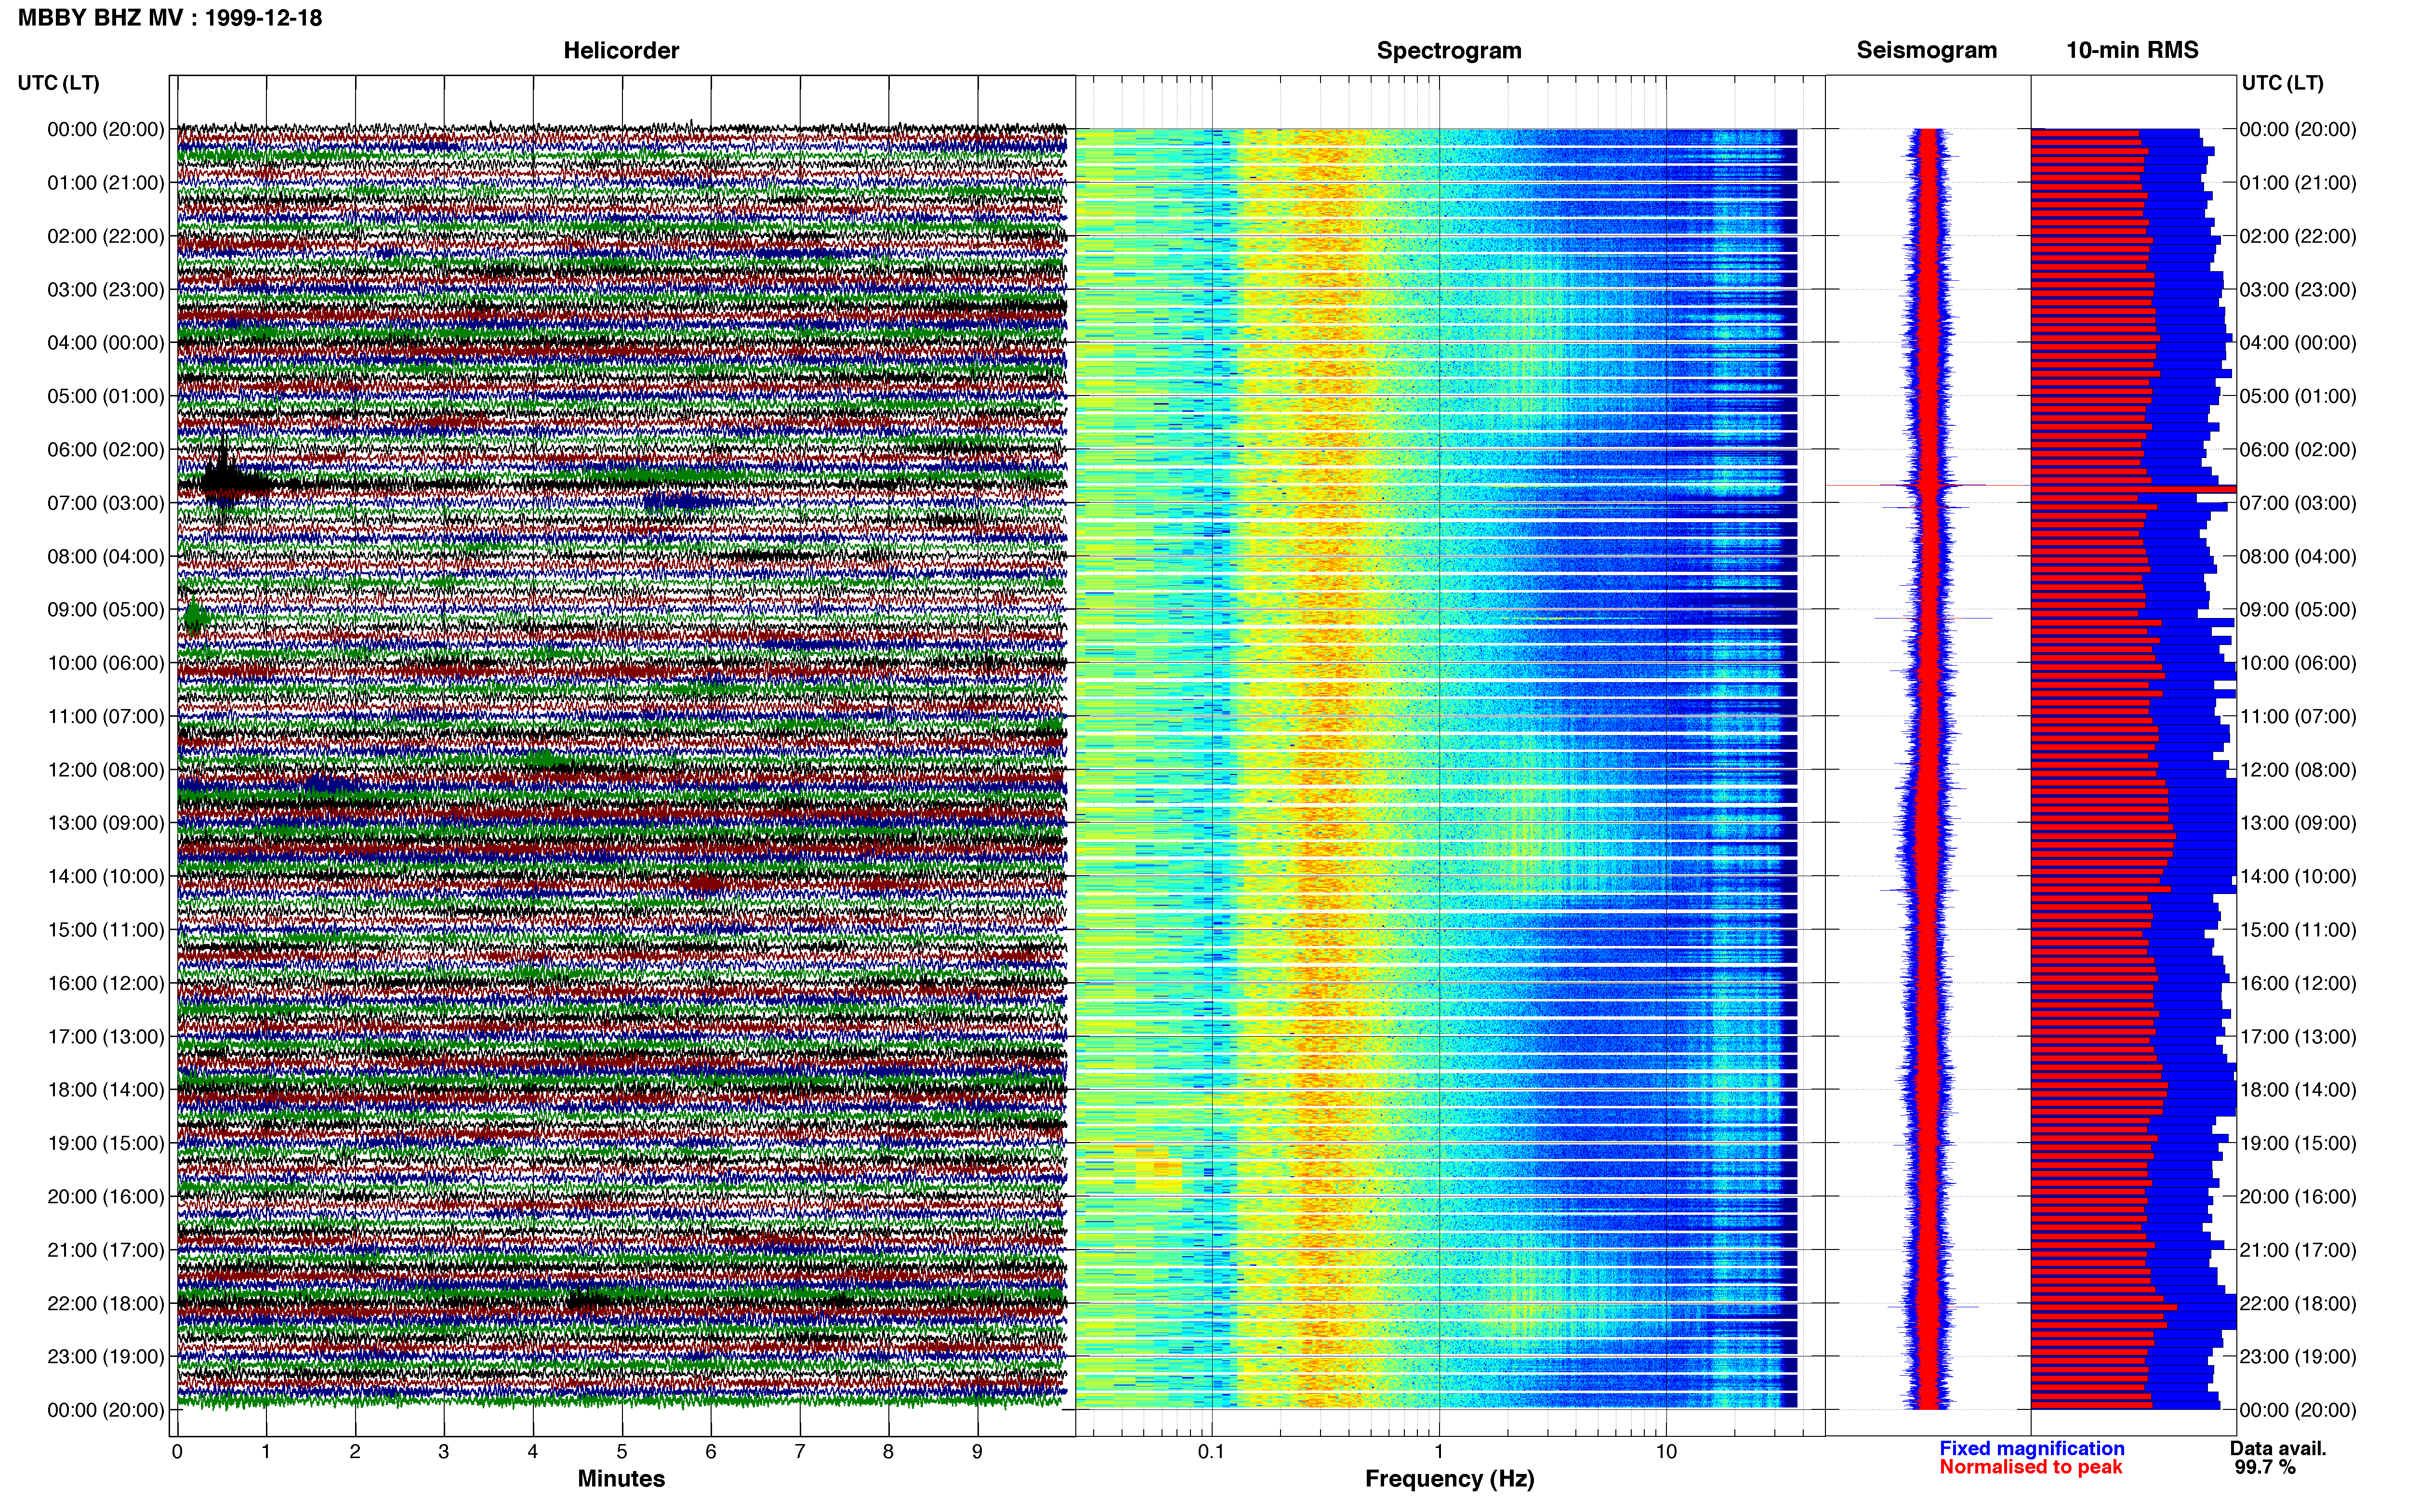Click the right 'UTC (LT)' axis label

(2282, 83)
